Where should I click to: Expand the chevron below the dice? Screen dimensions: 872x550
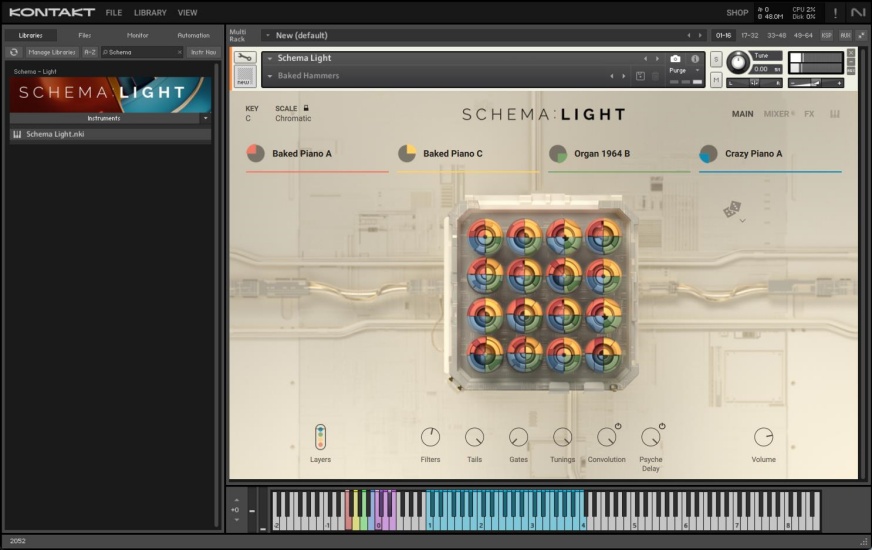742,221
